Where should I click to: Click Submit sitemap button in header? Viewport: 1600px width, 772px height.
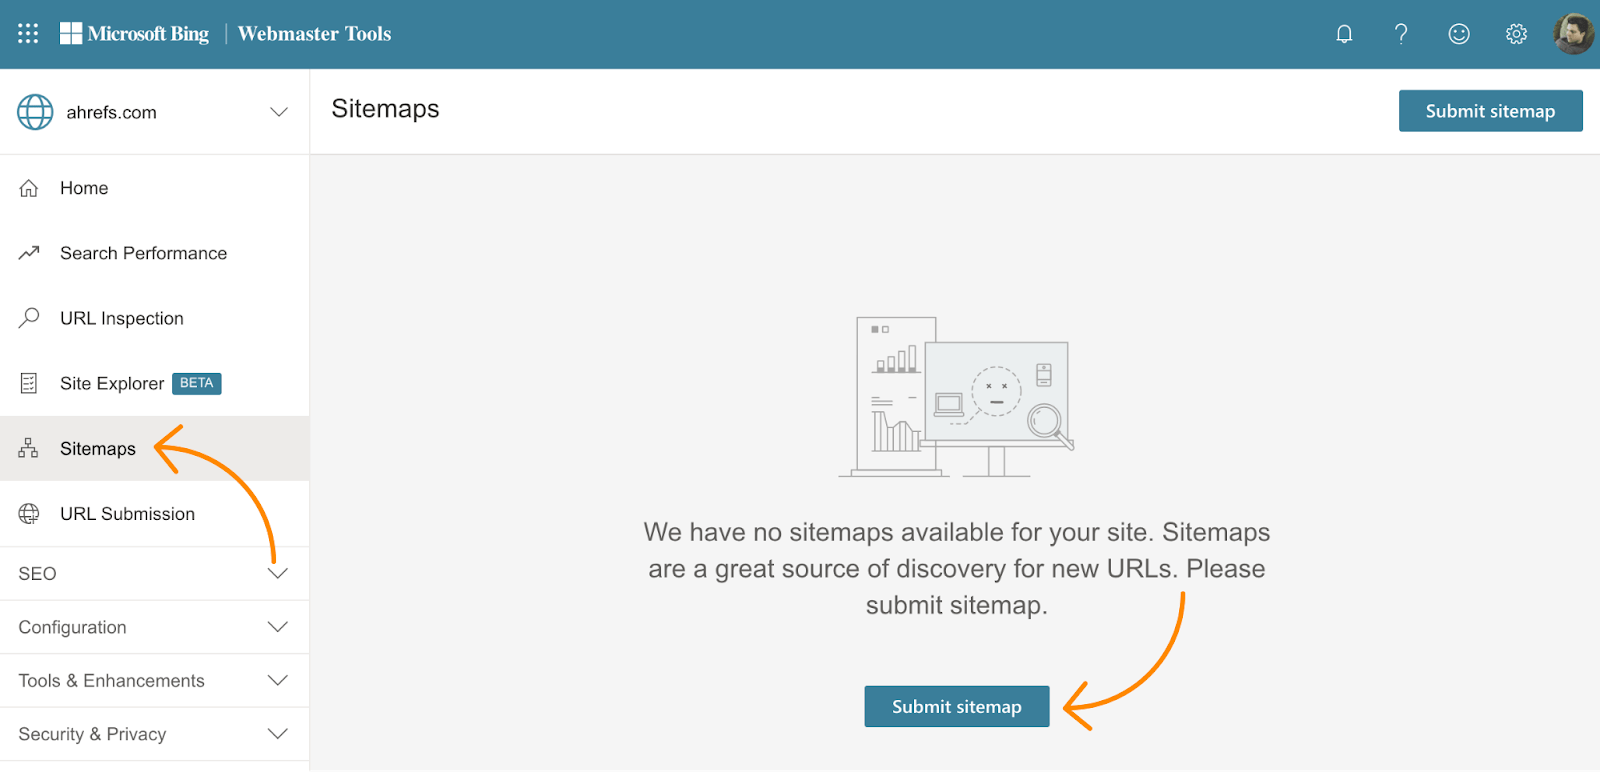coord(1490,111)
